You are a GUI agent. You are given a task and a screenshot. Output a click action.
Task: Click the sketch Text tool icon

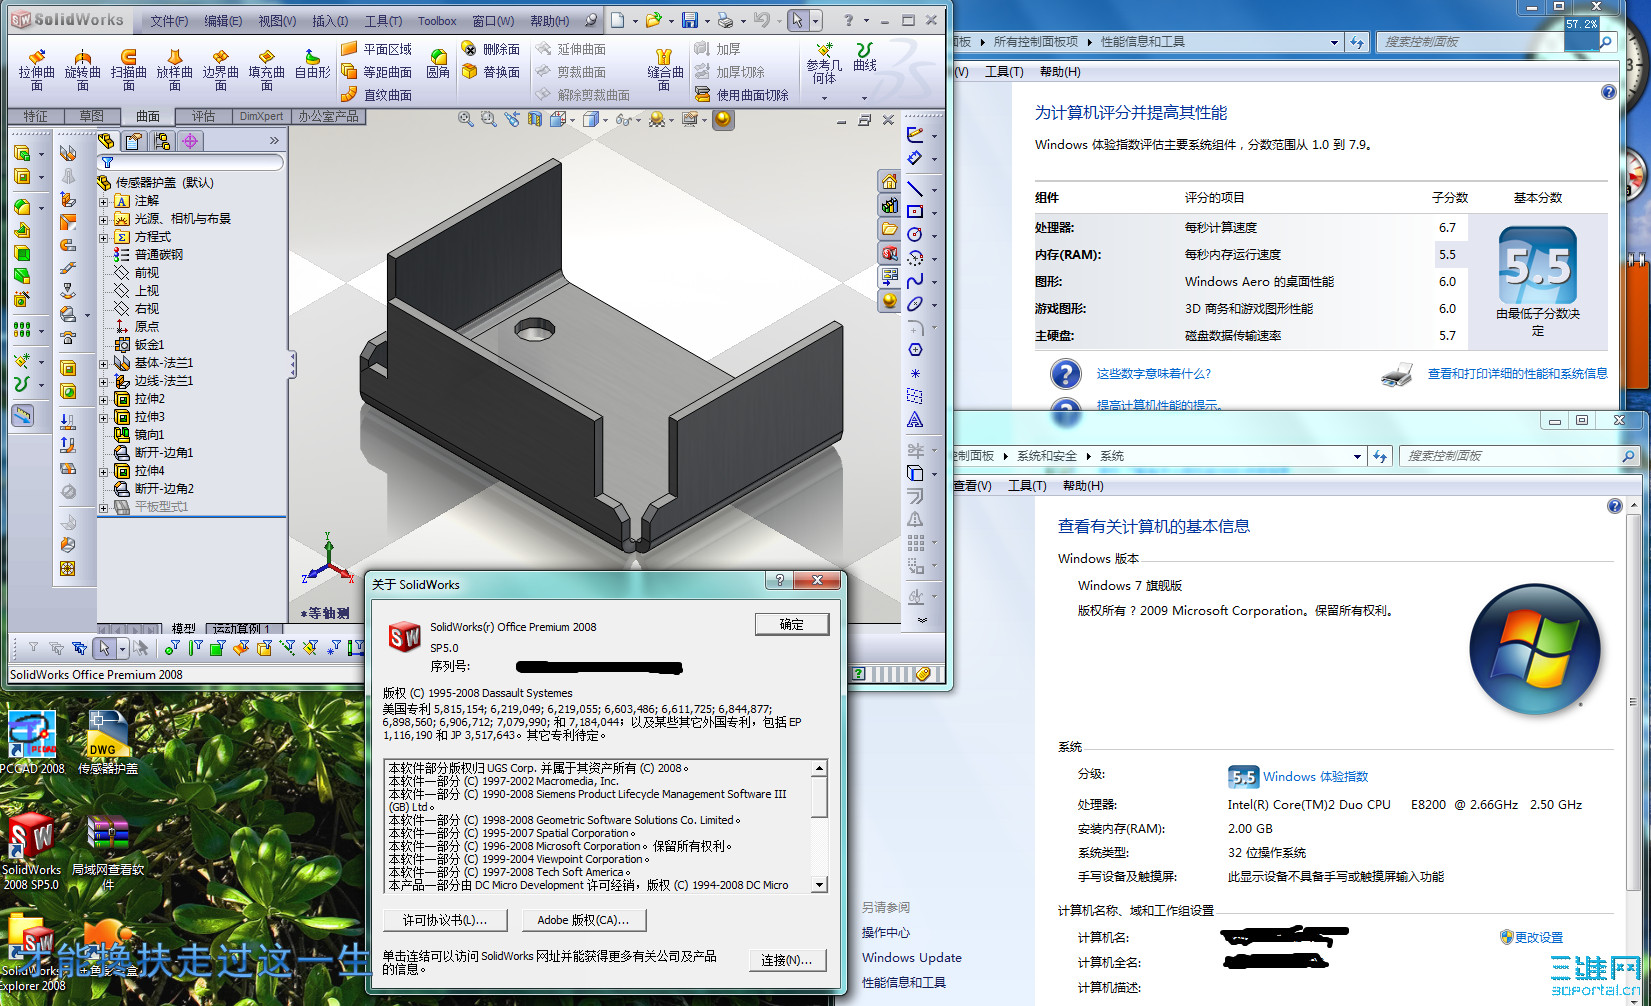tap(915, 420)
